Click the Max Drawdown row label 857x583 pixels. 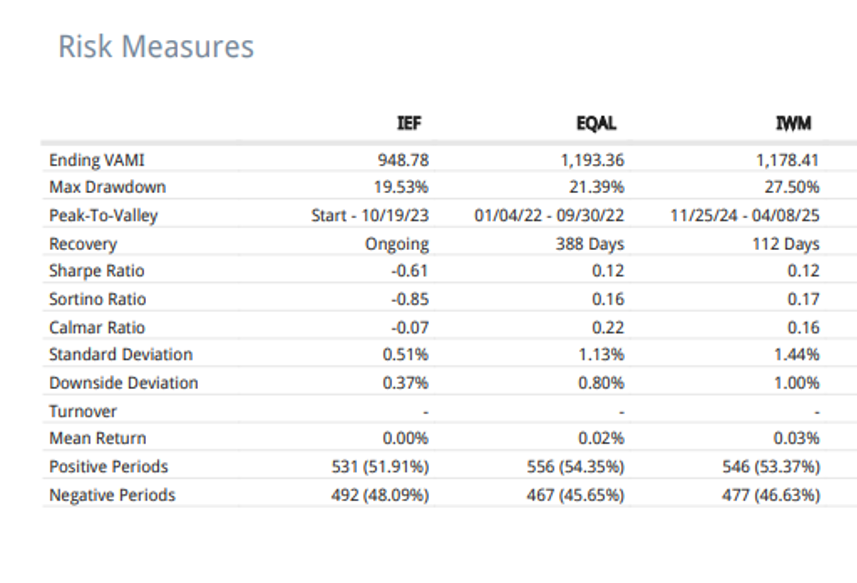click(107, 187)
